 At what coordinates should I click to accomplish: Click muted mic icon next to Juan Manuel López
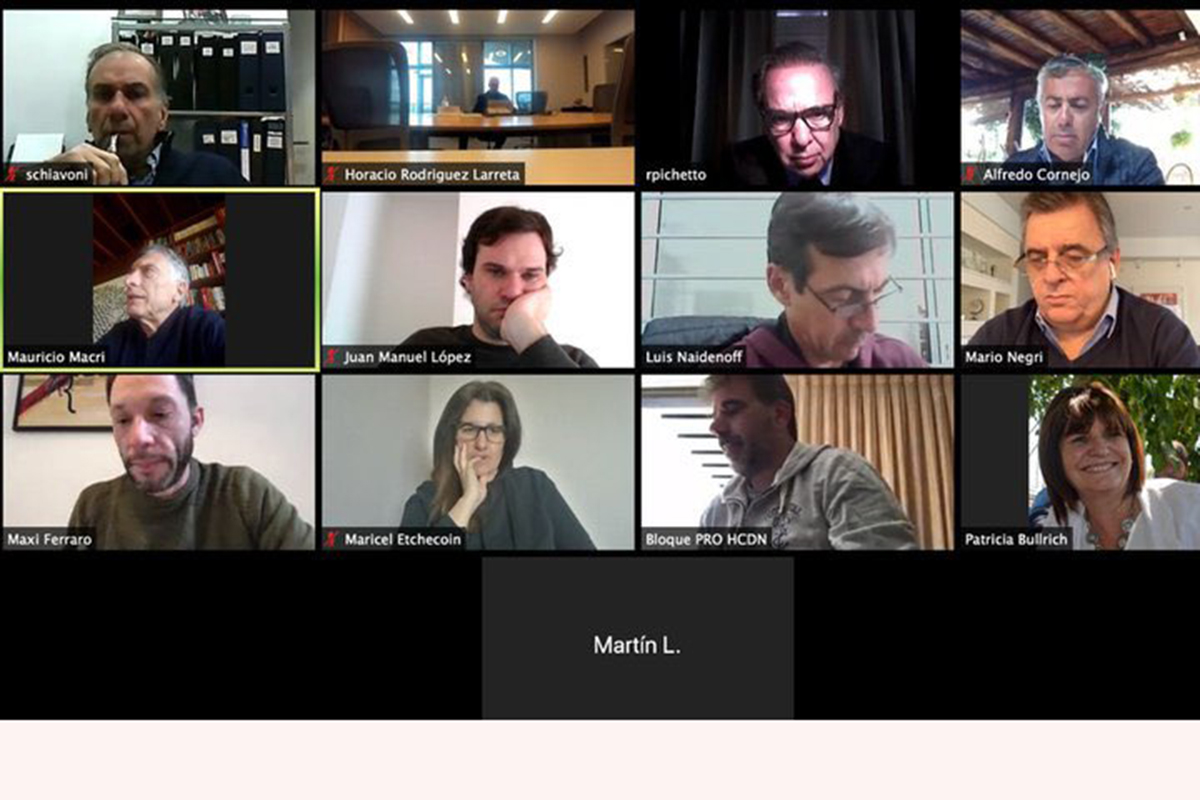(x=332, y=357)
